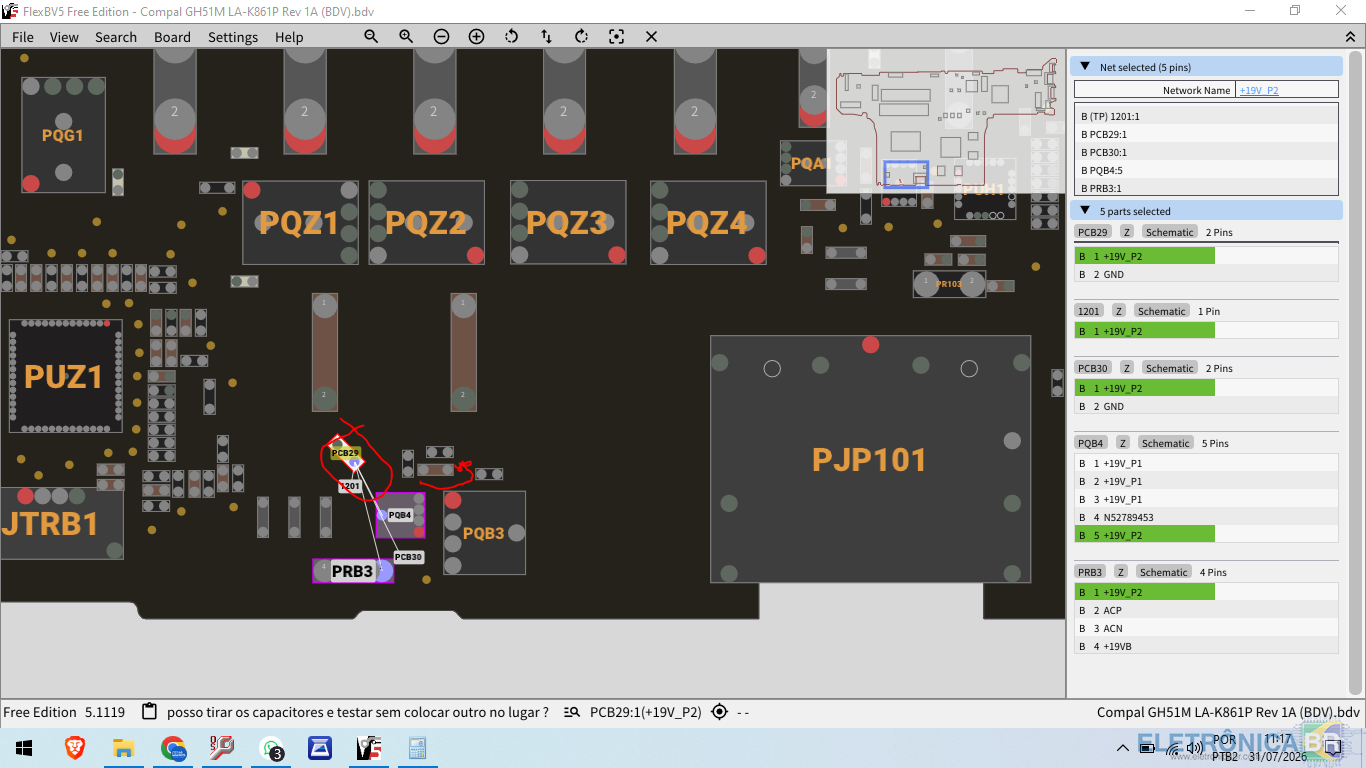Select B PCB30:1 in the pin list

1206,152
